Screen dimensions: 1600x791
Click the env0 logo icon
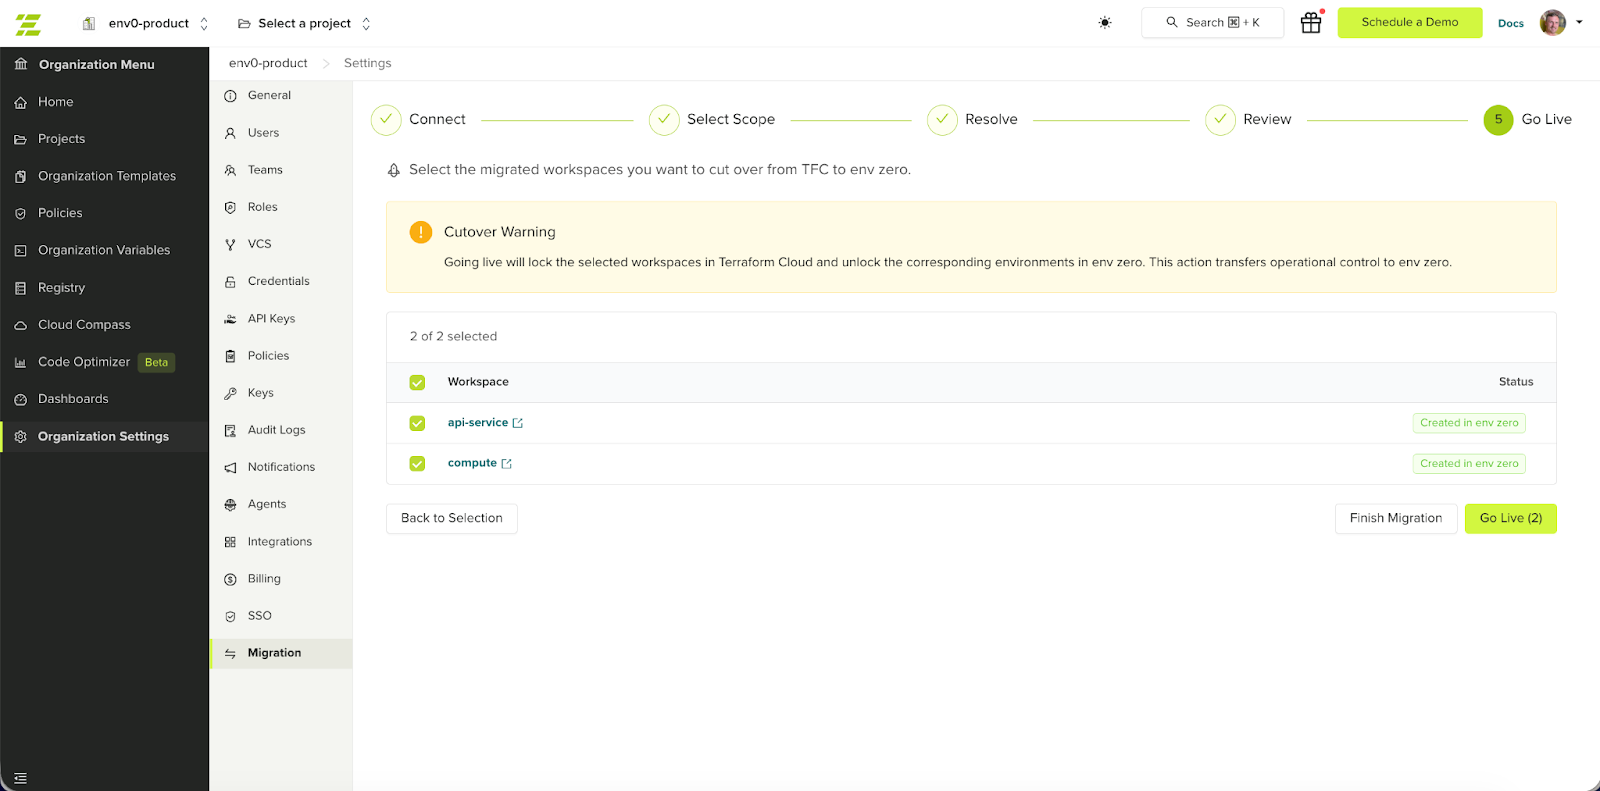point(28,24)
